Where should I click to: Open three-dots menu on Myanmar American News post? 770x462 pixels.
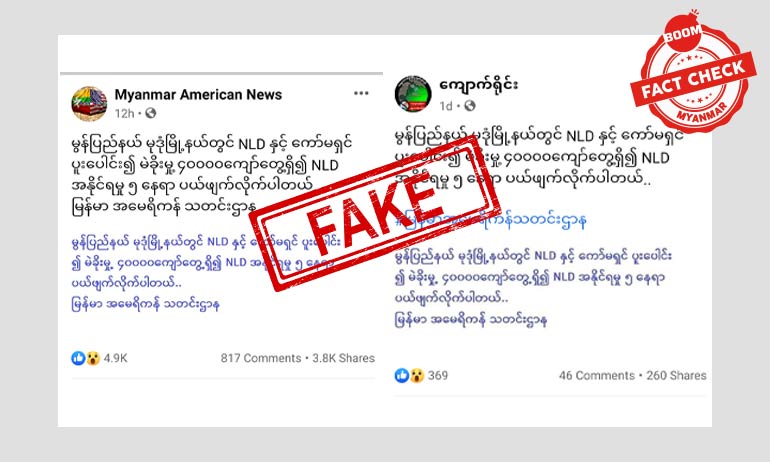point(361,93)
